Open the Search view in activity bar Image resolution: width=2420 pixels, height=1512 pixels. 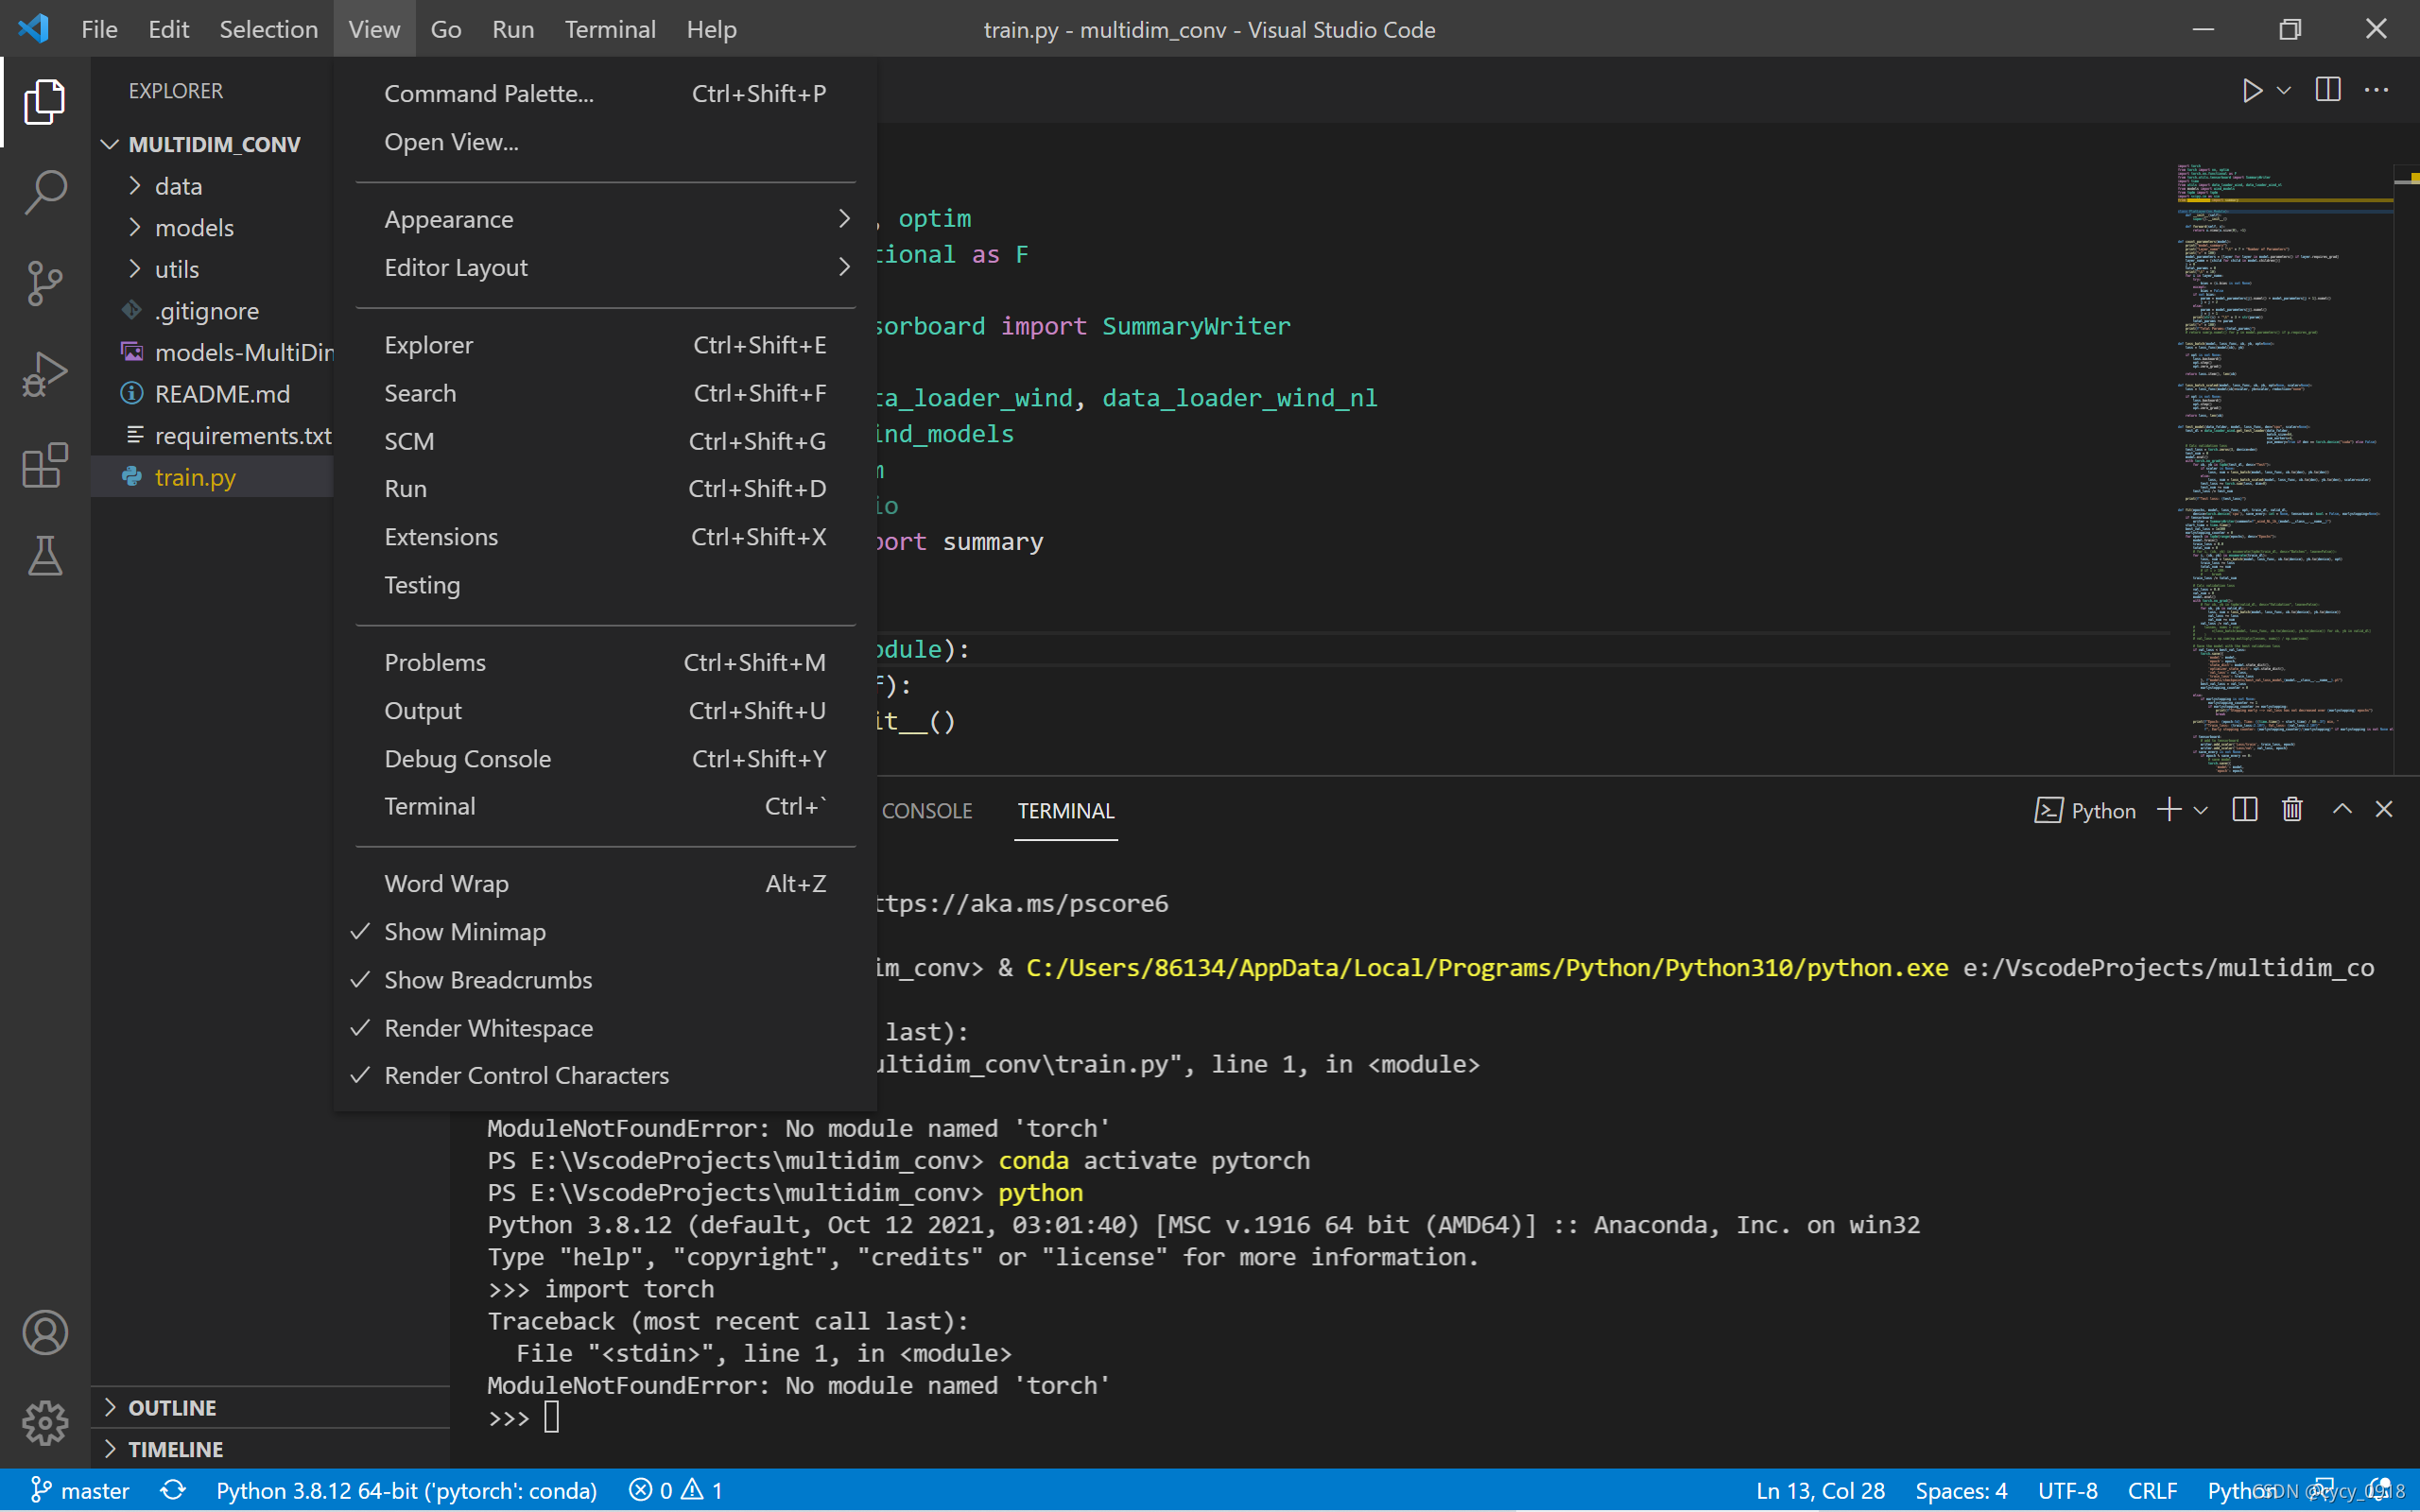[x=45, y=192]
